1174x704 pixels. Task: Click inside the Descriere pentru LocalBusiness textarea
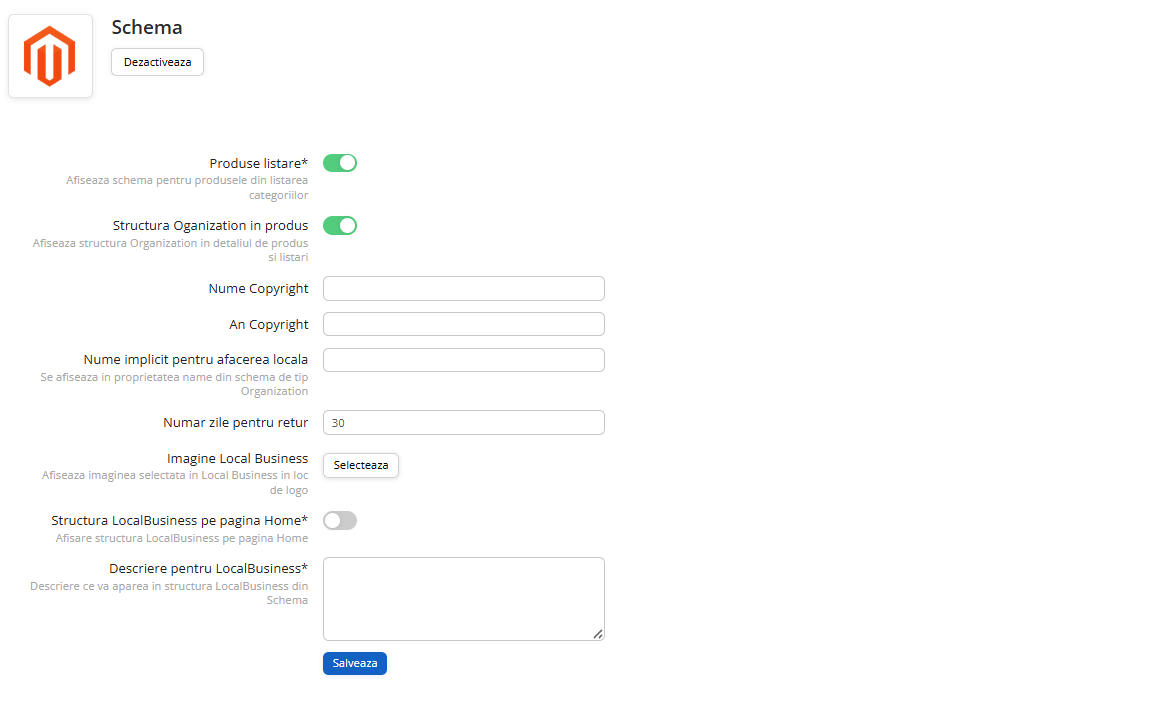click(x=463, y=598)
